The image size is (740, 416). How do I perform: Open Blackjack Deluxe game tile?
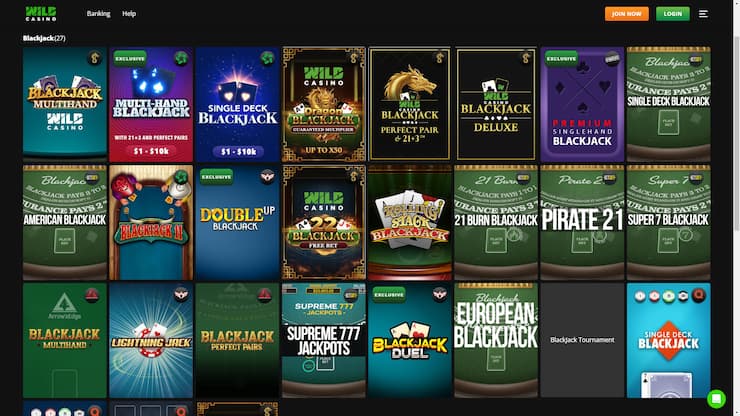pyautogui.click(x=496, y=104)
